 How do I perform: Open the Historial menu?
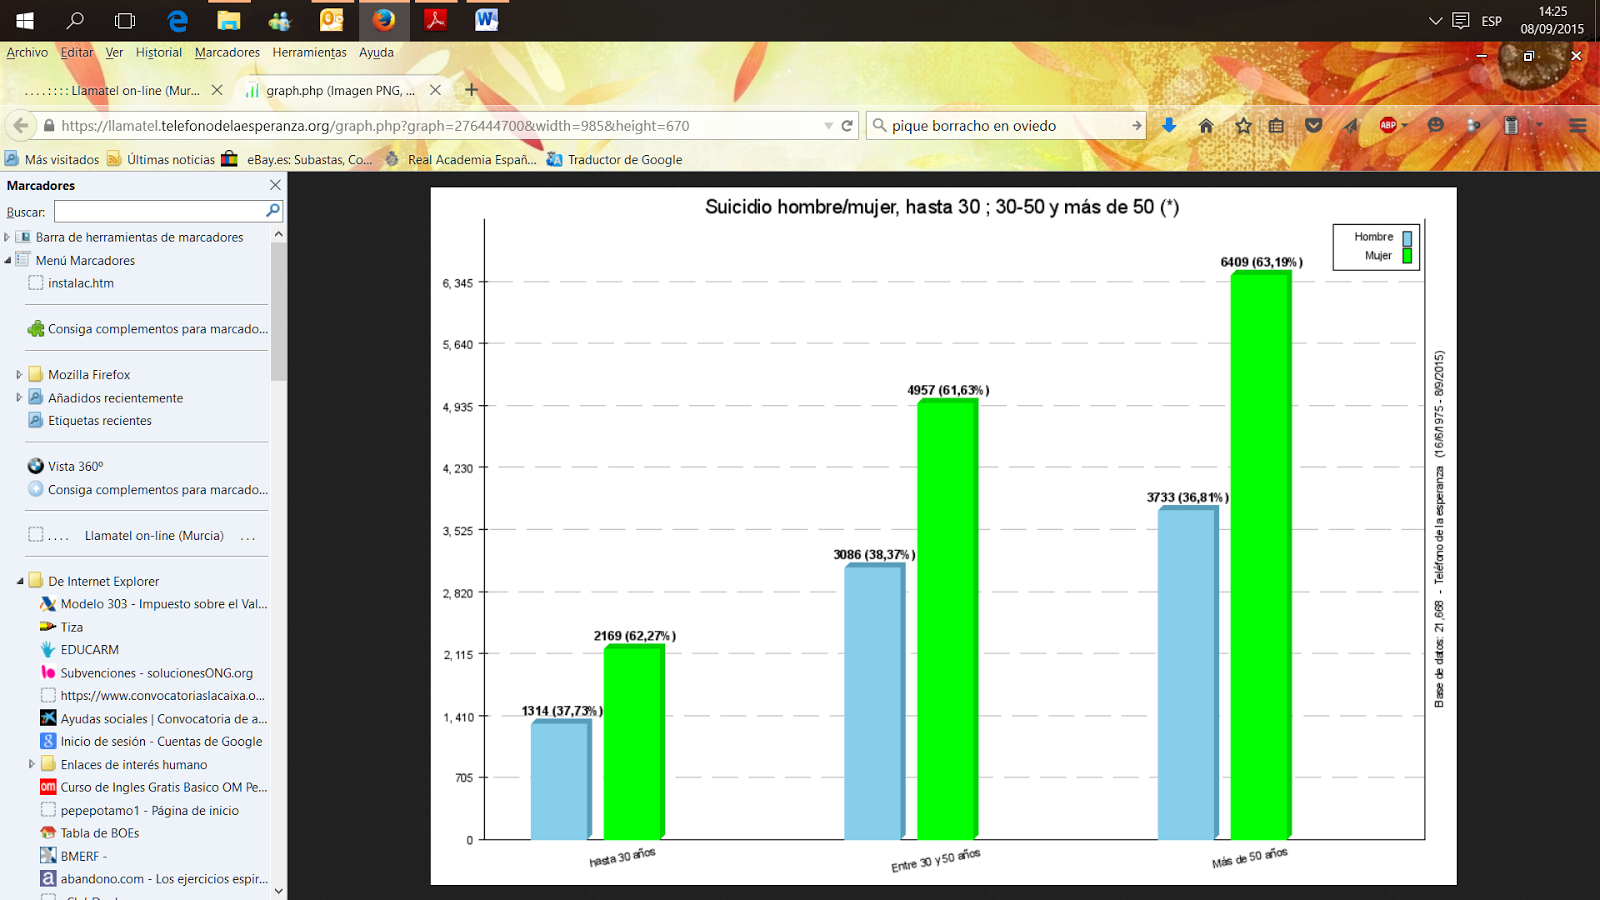[x=159, y=52]
